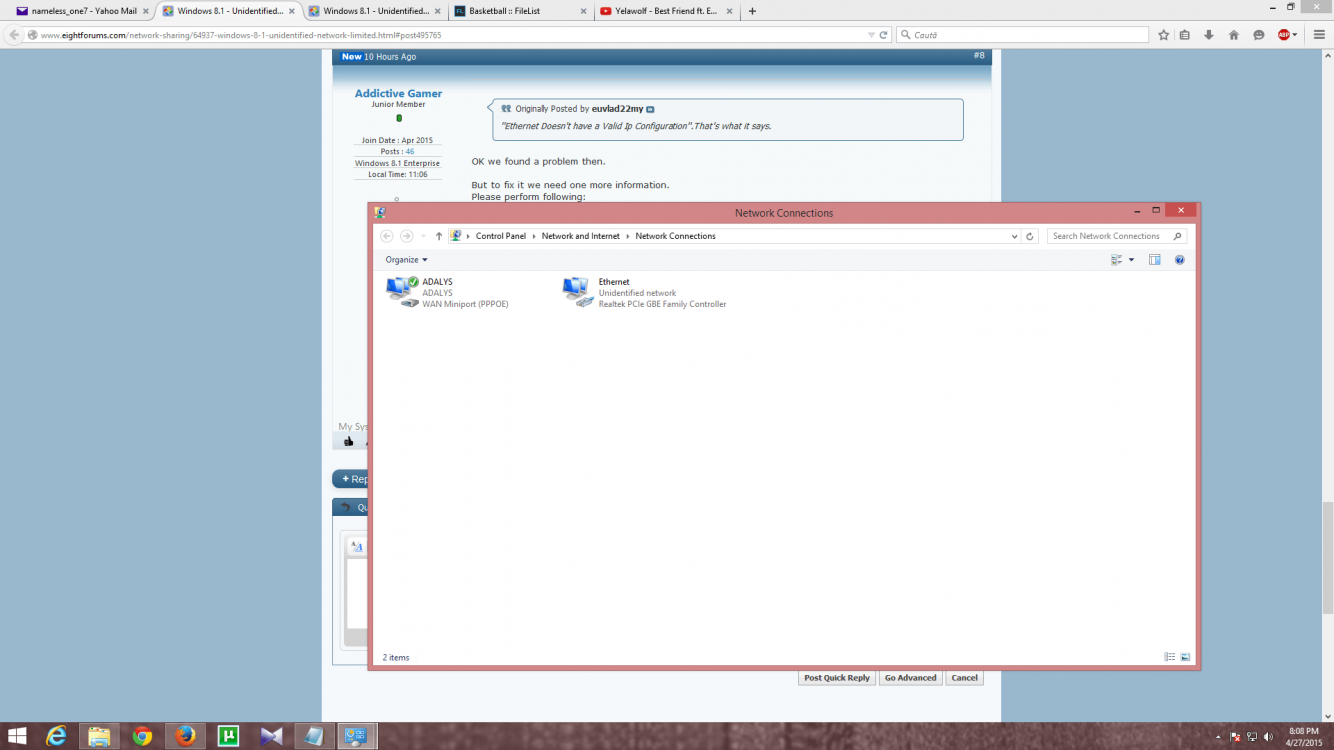Click the Firefox chat smiley icon
The image size is (1334, 750).
tap(1258, 35)
